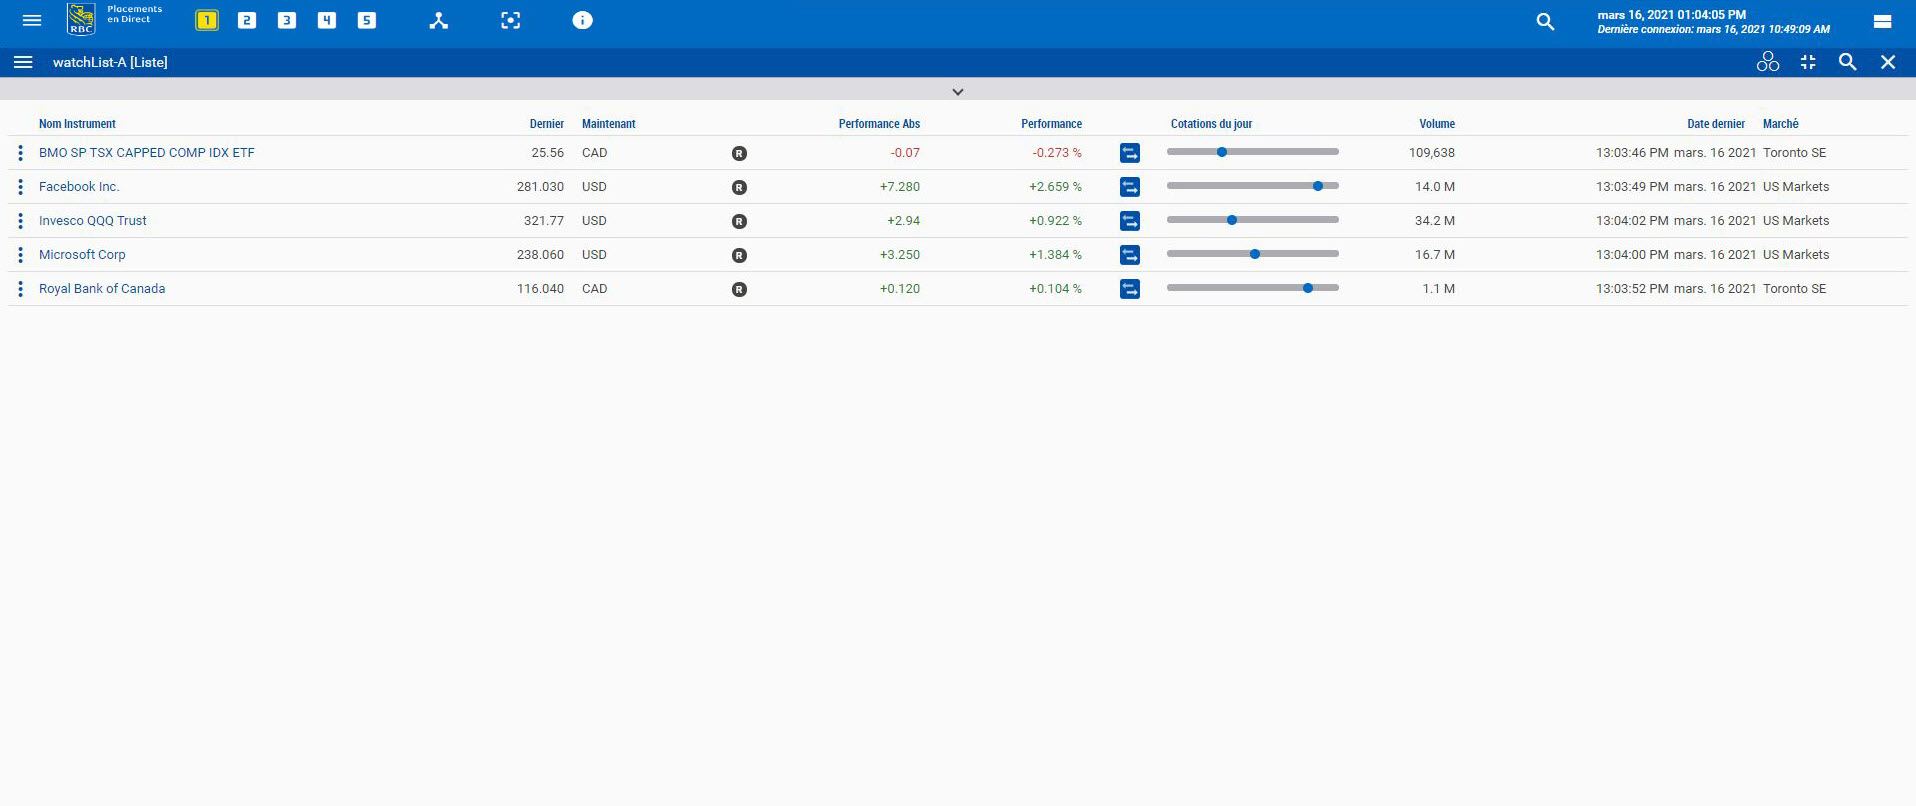Screen dimensions: 1916x806
Task: Switch to workspace 4
Action: point(327,20)
